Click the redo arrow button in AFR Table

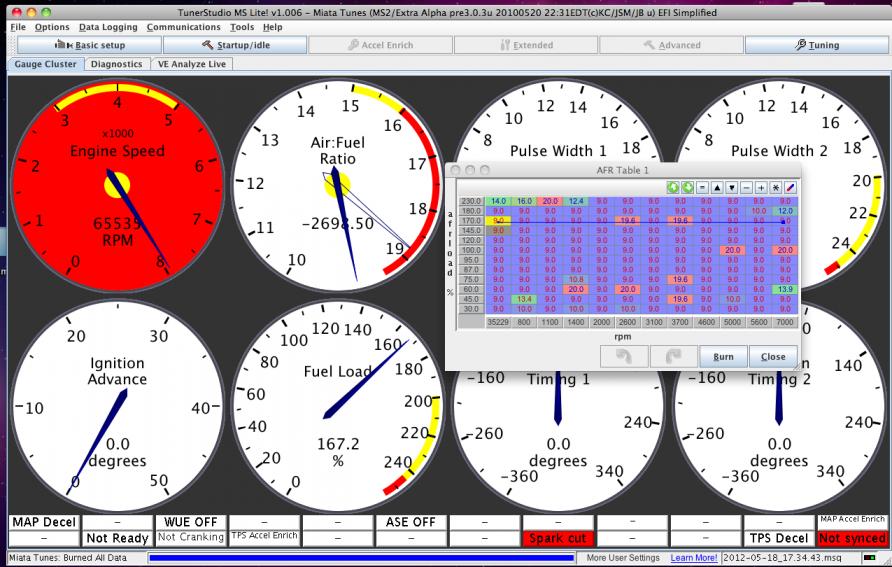point(673,356)
